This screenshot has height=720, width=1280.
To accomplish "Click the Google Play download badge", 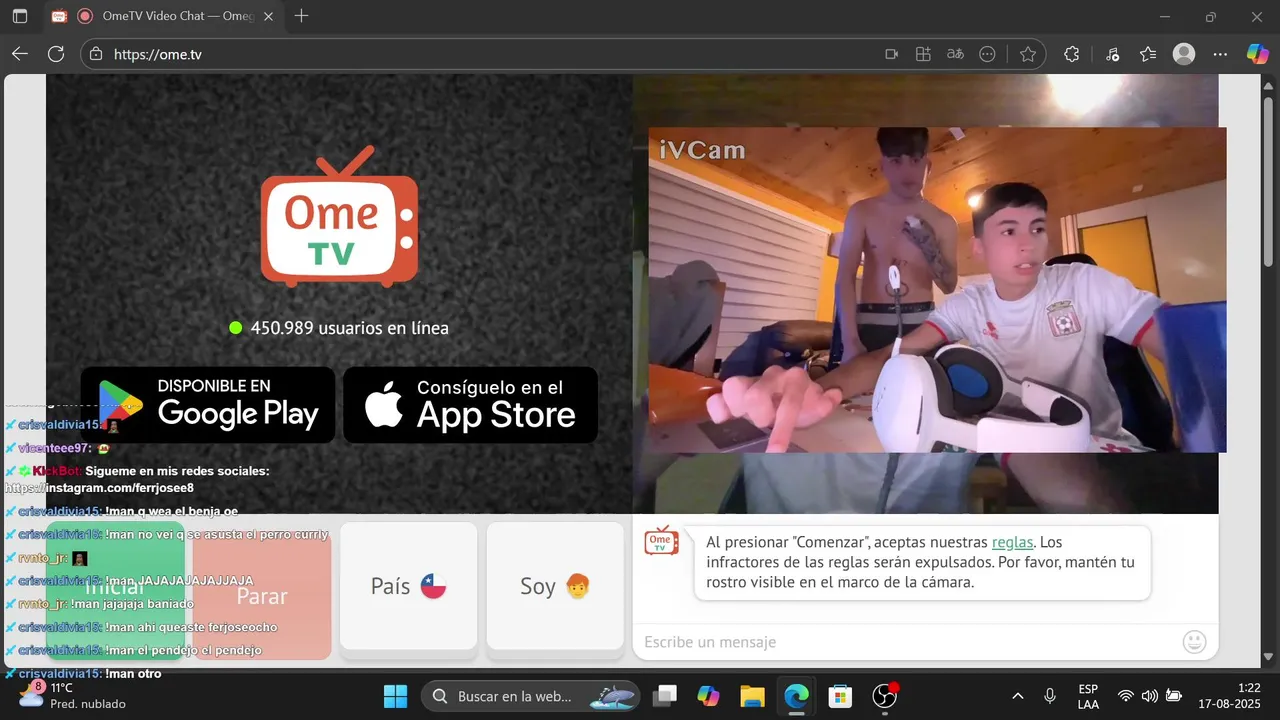I will coord(208,405).
